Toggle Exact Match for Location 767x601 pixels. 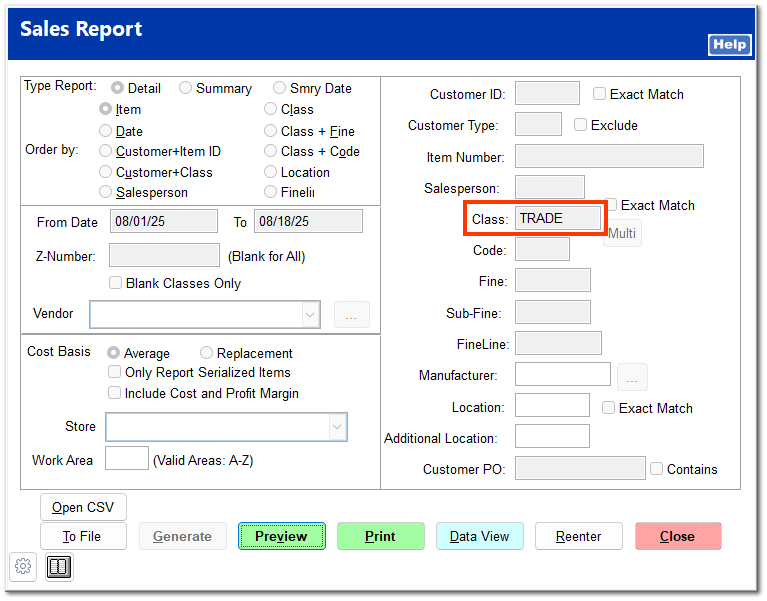(x=608, y=408)
